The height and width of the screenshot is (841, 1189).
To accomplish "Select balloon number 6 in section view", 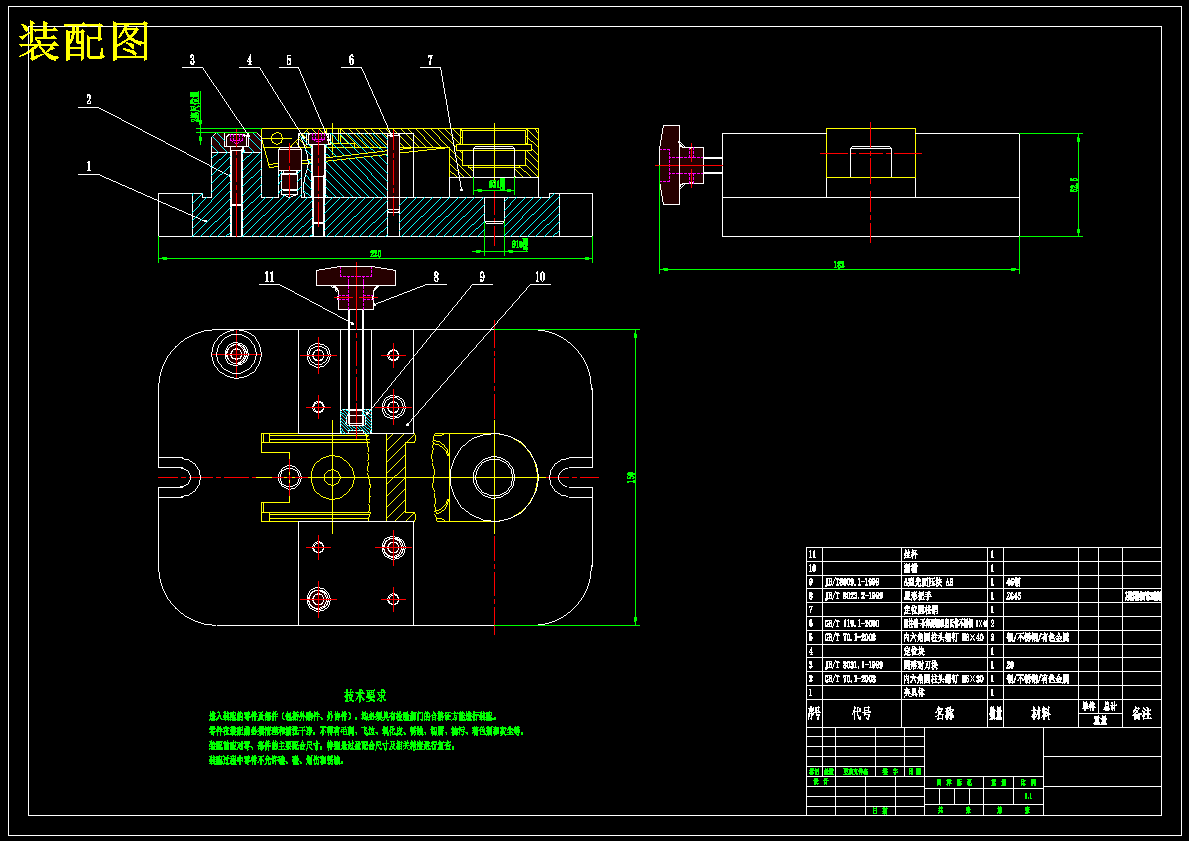I will [x=351, y=59].
